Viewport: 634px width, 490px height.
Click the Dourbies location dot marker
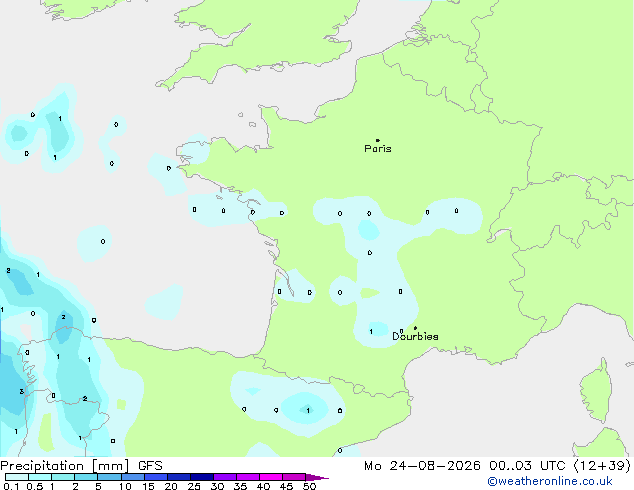415,328
